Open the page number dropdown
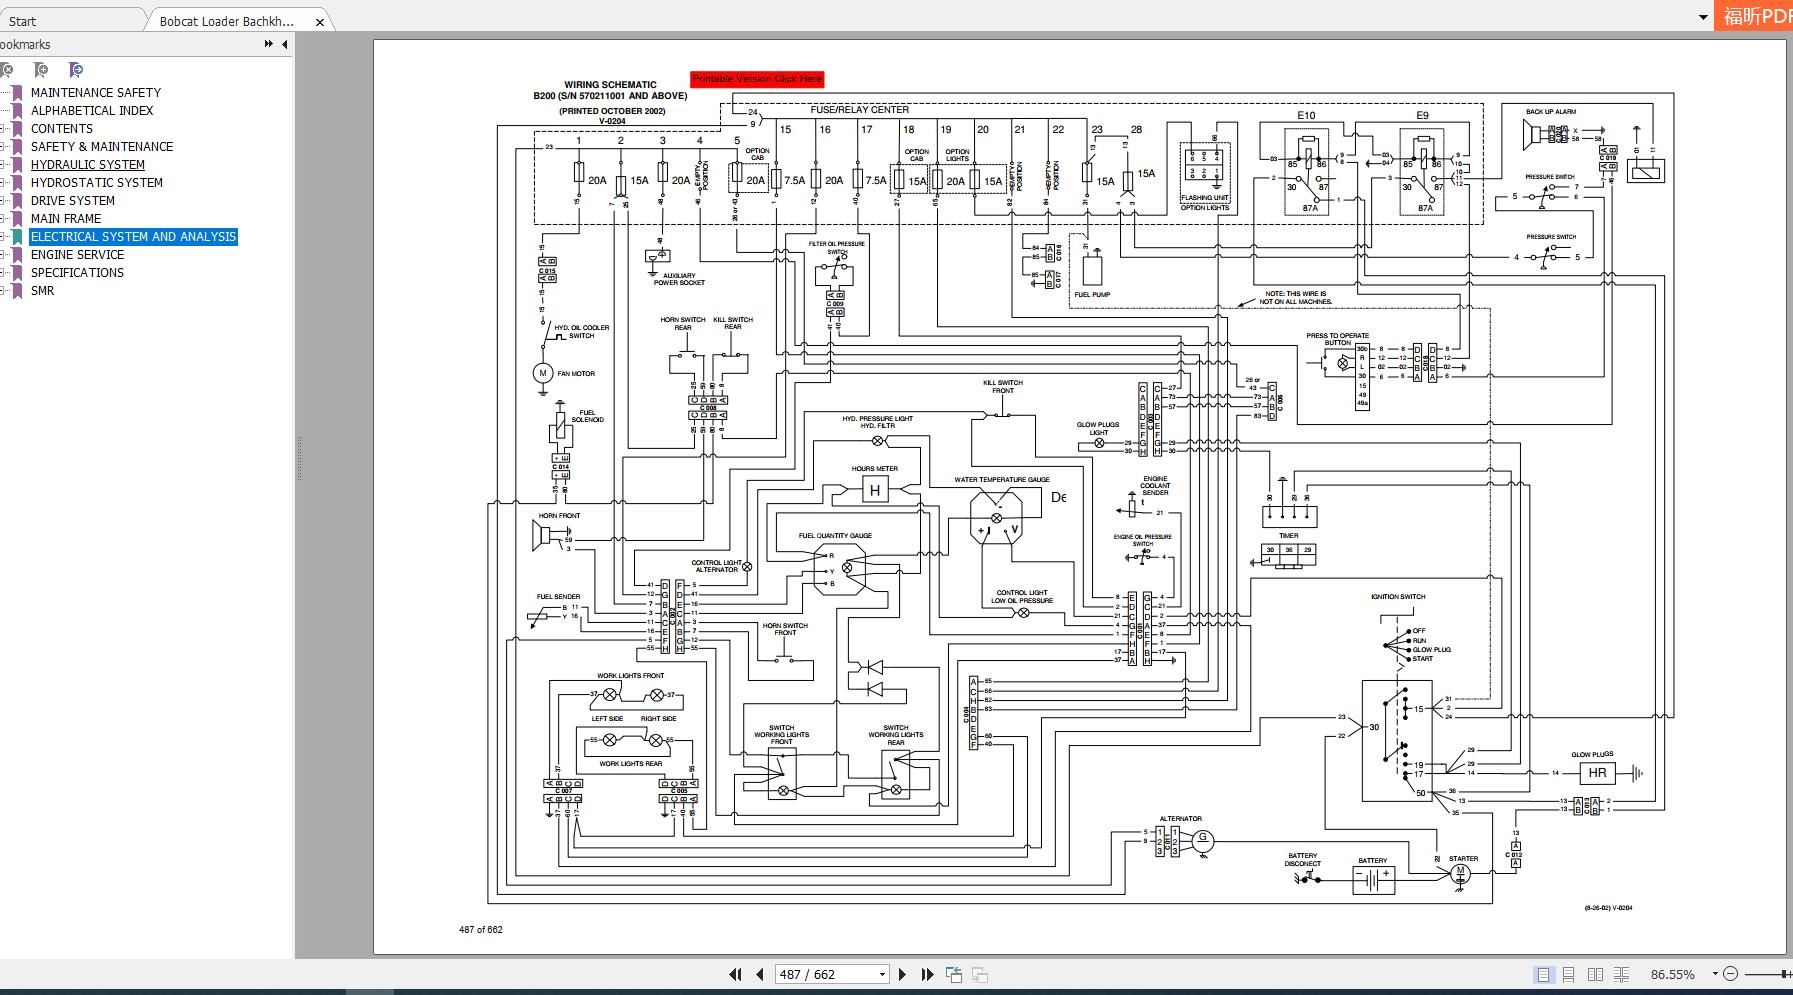1793x995 pixels. (880, 973)
